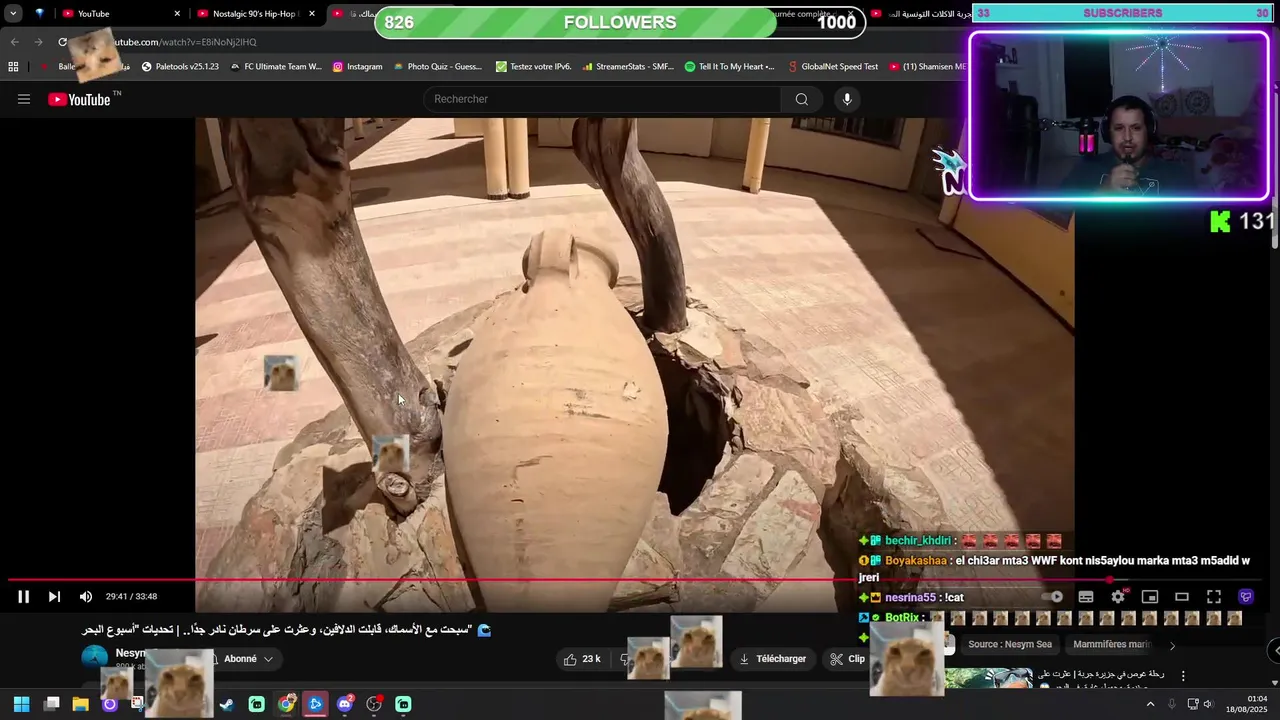This screenshot has width=1280, height=720.
Task: Open three-dot menu on suggested video
Action: click(1183, 676)
